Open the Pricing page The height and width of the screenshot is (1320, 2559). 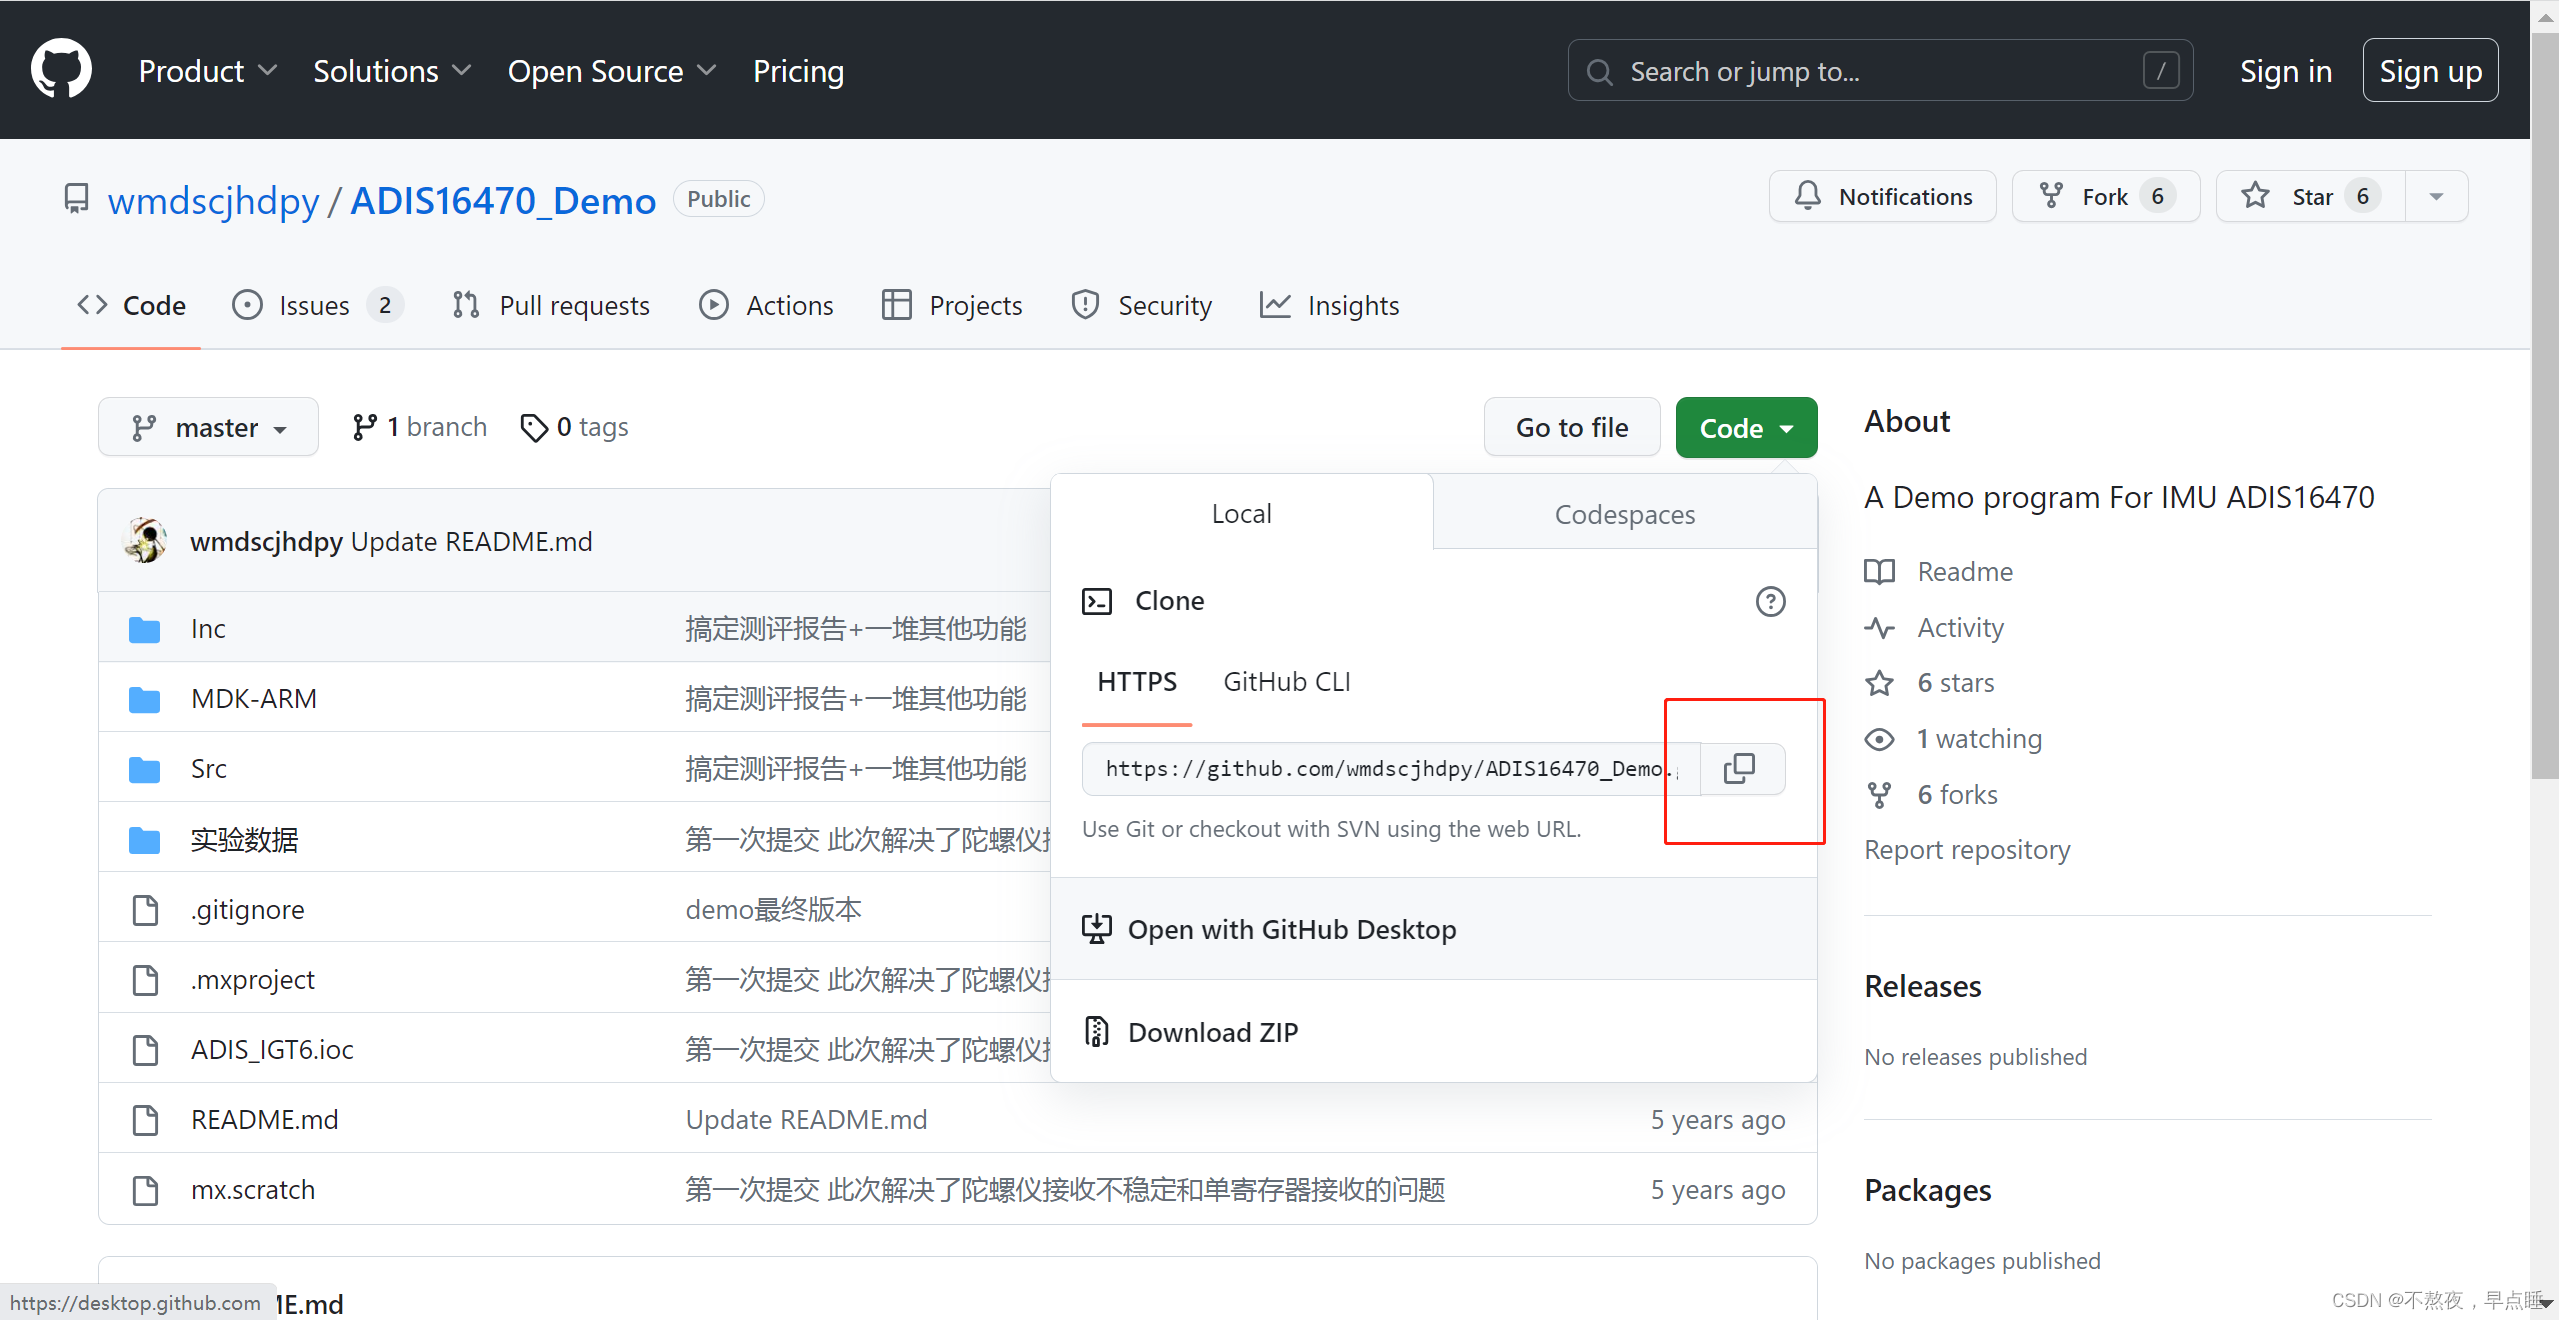point(798,71)
